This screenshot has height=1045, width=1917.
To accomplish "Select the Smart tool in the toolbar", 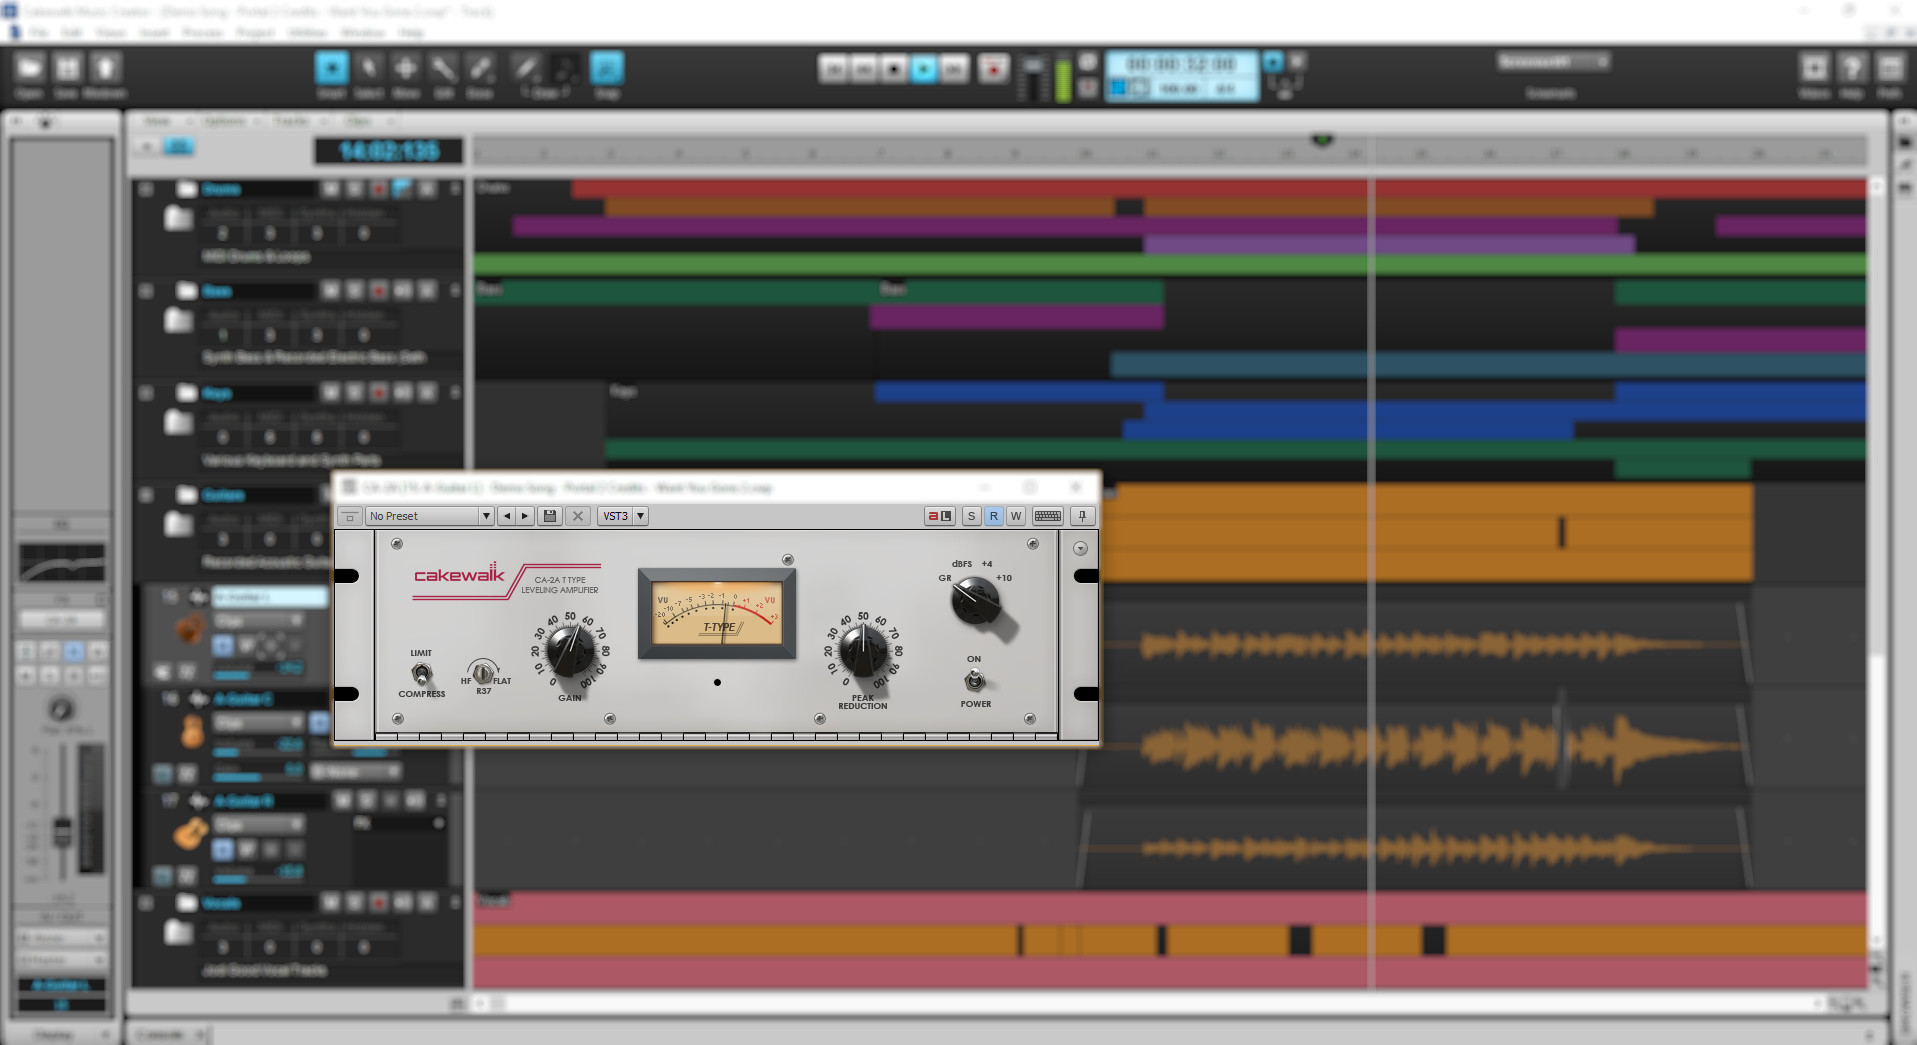I will (x=331, y=70).
